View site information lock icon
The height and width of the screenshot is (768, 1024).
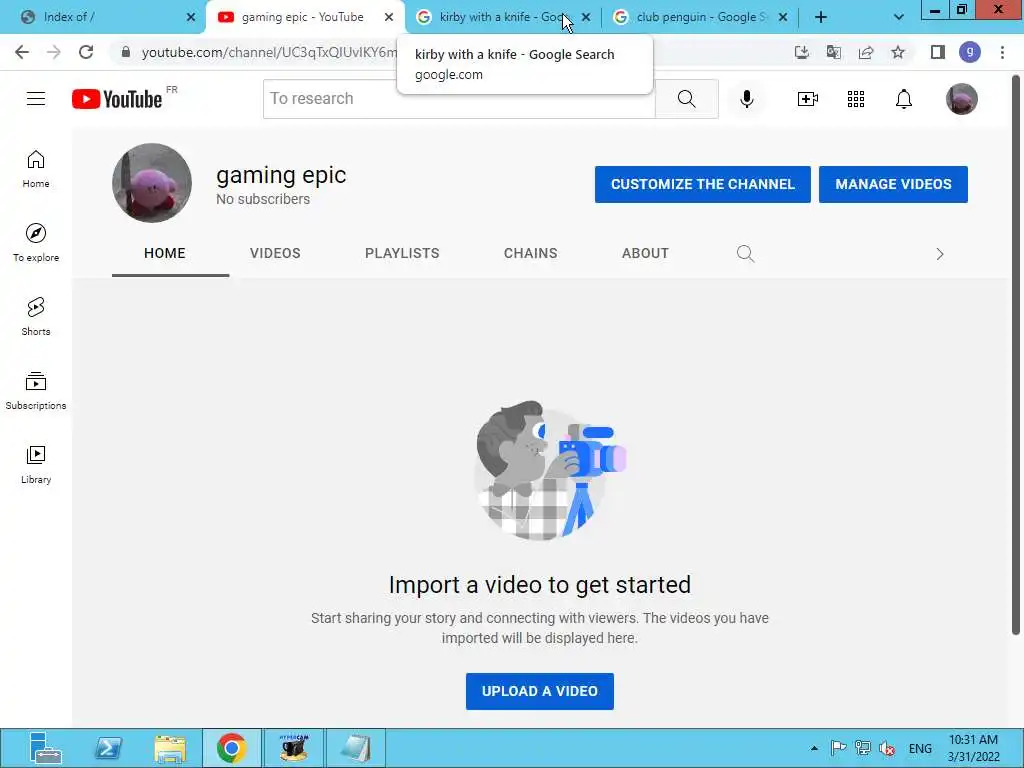point(126,52)
